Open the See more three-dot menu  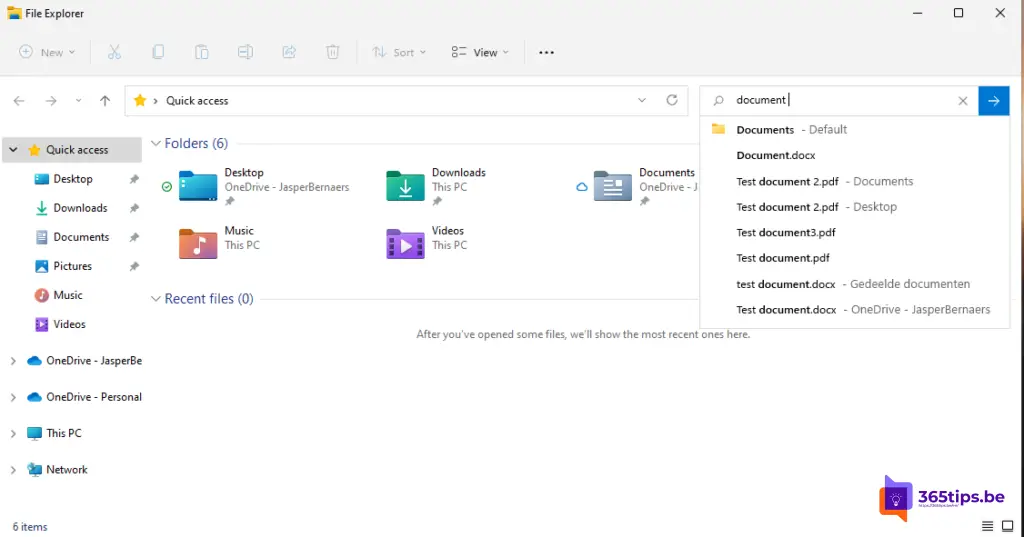click(546, 52)
